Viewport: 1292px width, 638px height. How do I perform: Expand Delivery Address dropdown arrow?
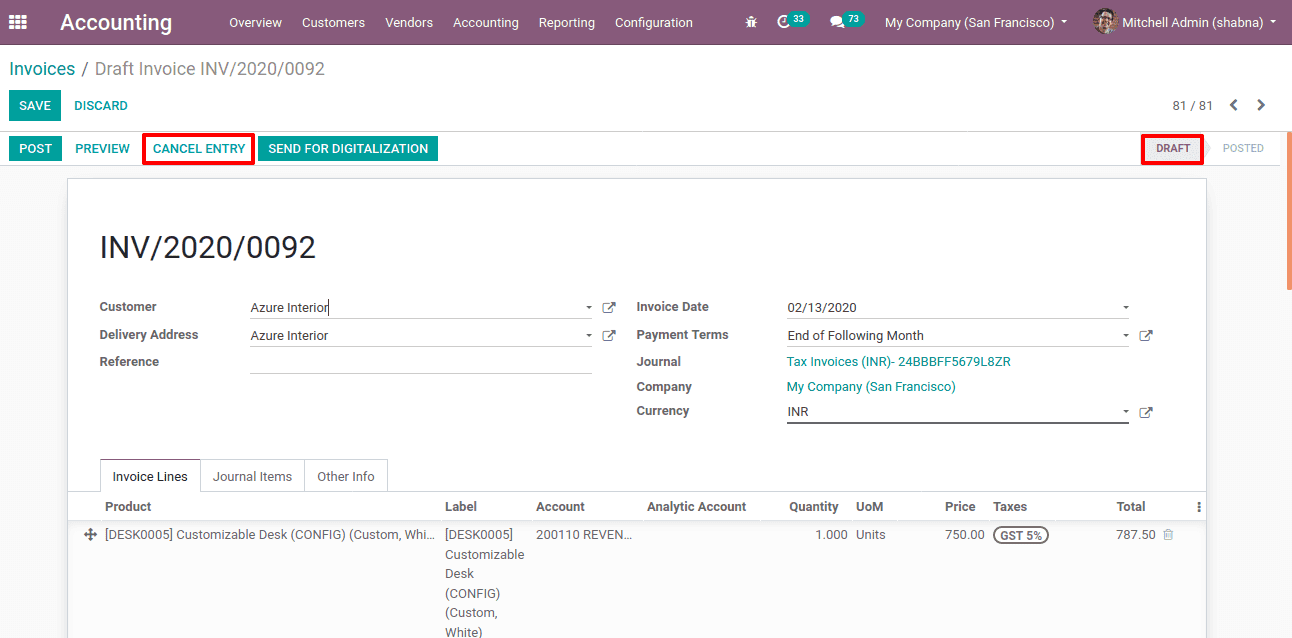(588, 336)
